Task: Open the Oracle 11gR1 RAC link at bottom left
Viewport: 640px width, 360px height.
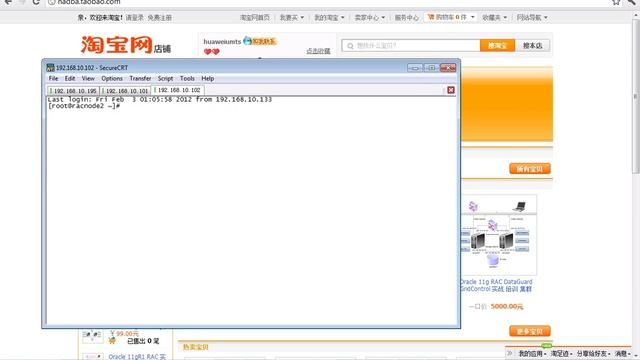Action: [x=137, y=356]
